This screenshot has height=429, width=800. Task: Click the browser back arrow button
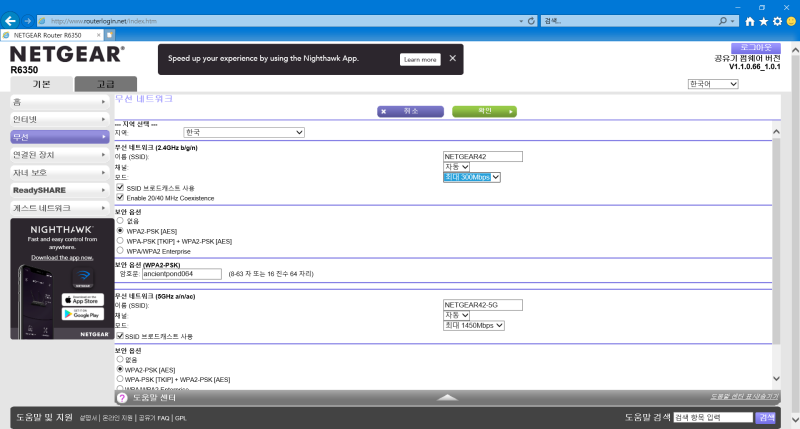point(10,21)
